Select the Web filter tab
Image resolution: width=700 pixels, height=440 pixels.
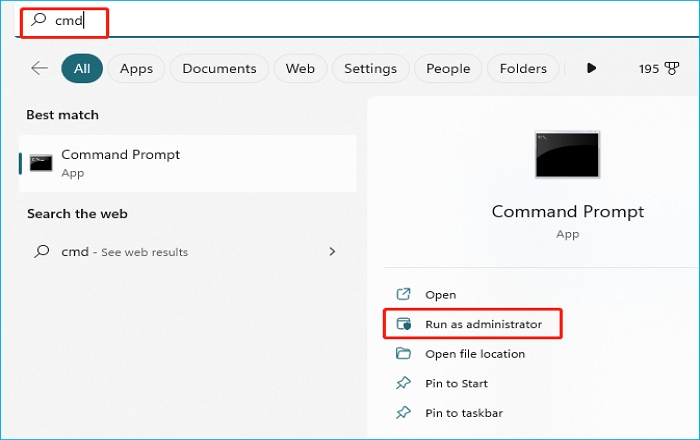pos(300,68)
